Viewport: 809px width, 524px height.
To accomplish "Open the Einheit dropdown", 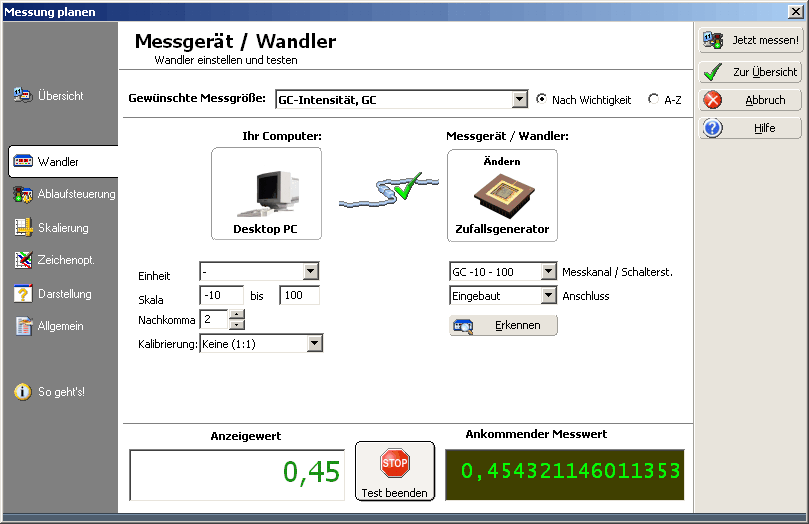I will click(311, 271).
